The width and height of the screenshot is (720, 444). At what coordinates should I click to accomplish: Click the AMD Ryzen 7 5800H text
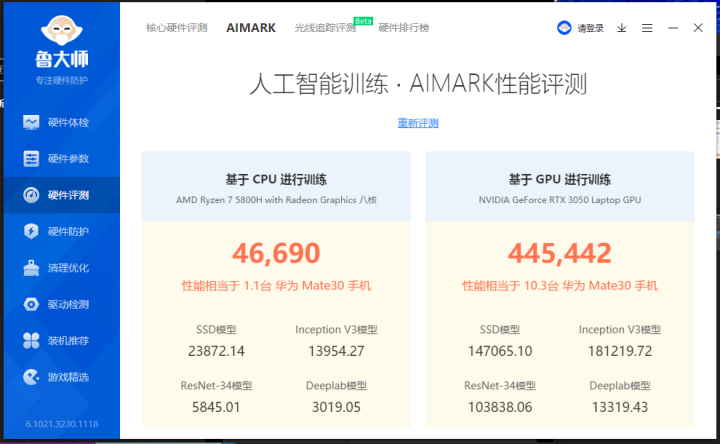[x=276, y=200]
